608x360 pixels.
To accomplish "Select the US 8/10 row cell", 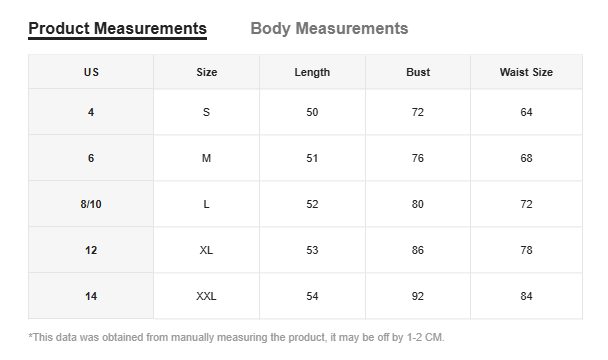I will coord(91,204).
